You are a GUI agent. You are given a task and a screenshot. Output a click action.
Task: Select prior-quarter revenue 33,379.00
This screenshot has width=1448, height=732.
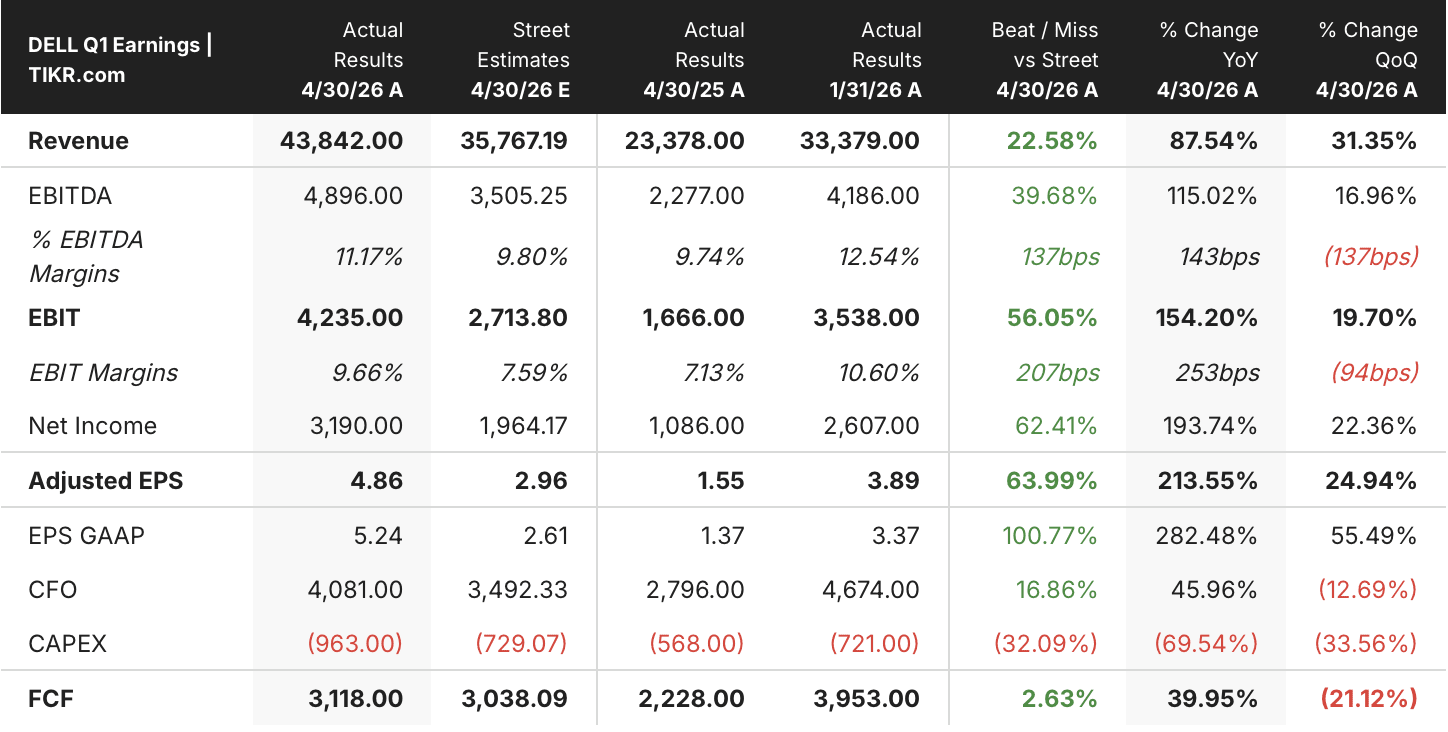tap(860, 141)
